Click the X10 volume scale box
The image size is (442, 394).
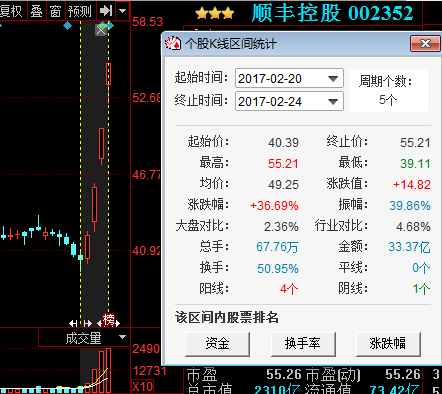[143, 387]
